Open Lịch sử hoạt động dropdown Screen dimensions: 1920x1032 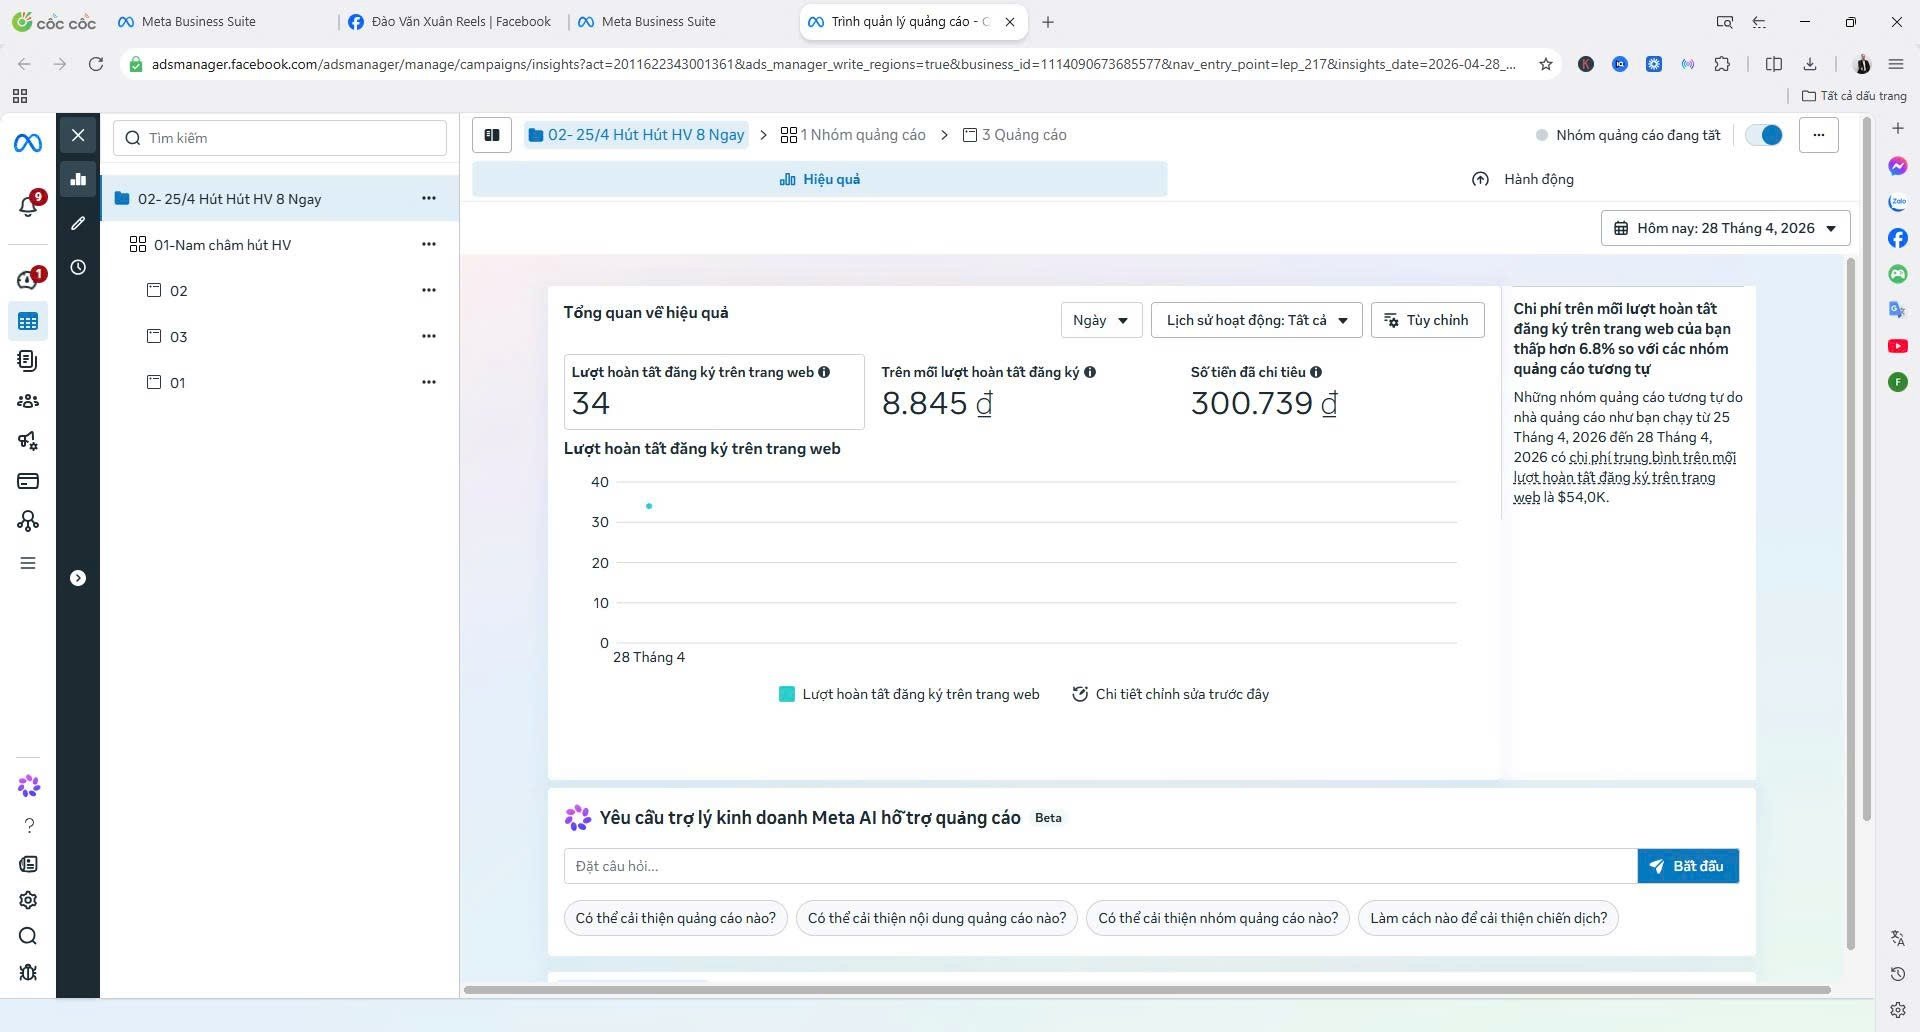pos(1256,320)
